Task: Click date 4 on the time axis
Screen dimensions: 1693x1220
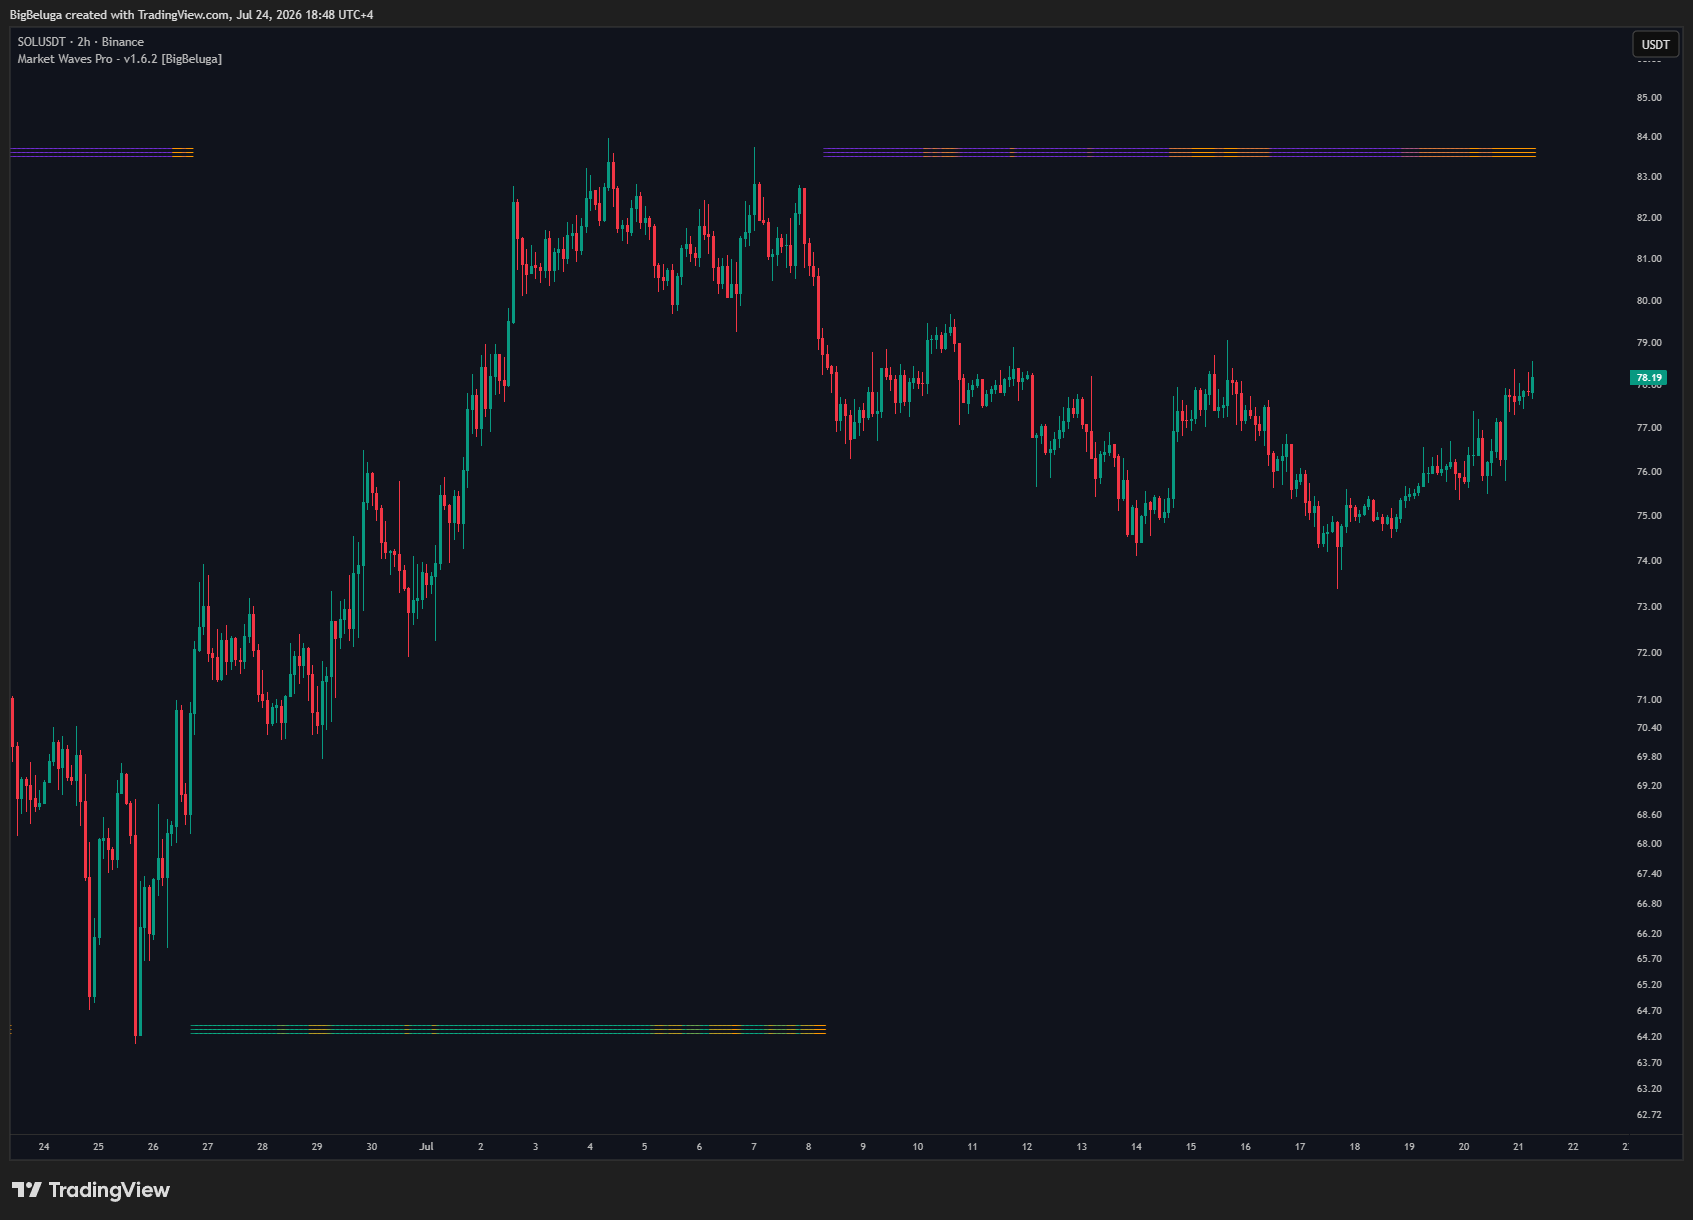Action: click(590, 1147)
